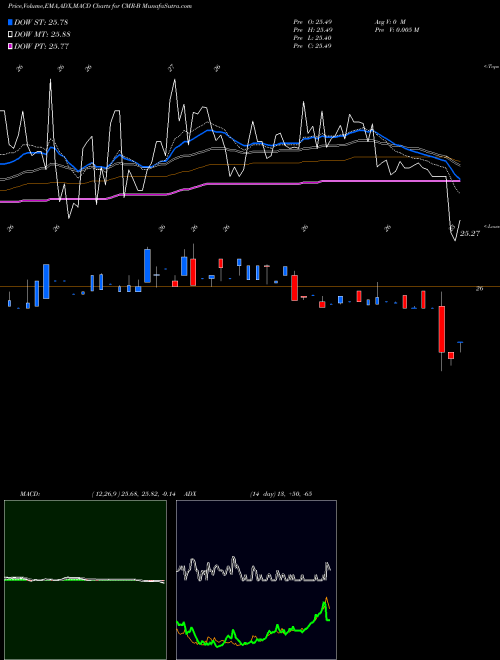Click the large red candlestick near chart end
This screenshot has width=500, height=660.
[441, 329]
